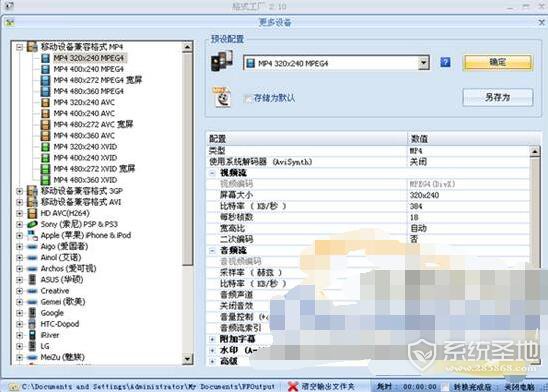Expand the 高级 settings group
548x392 pixels.
[x=212, y=361]
